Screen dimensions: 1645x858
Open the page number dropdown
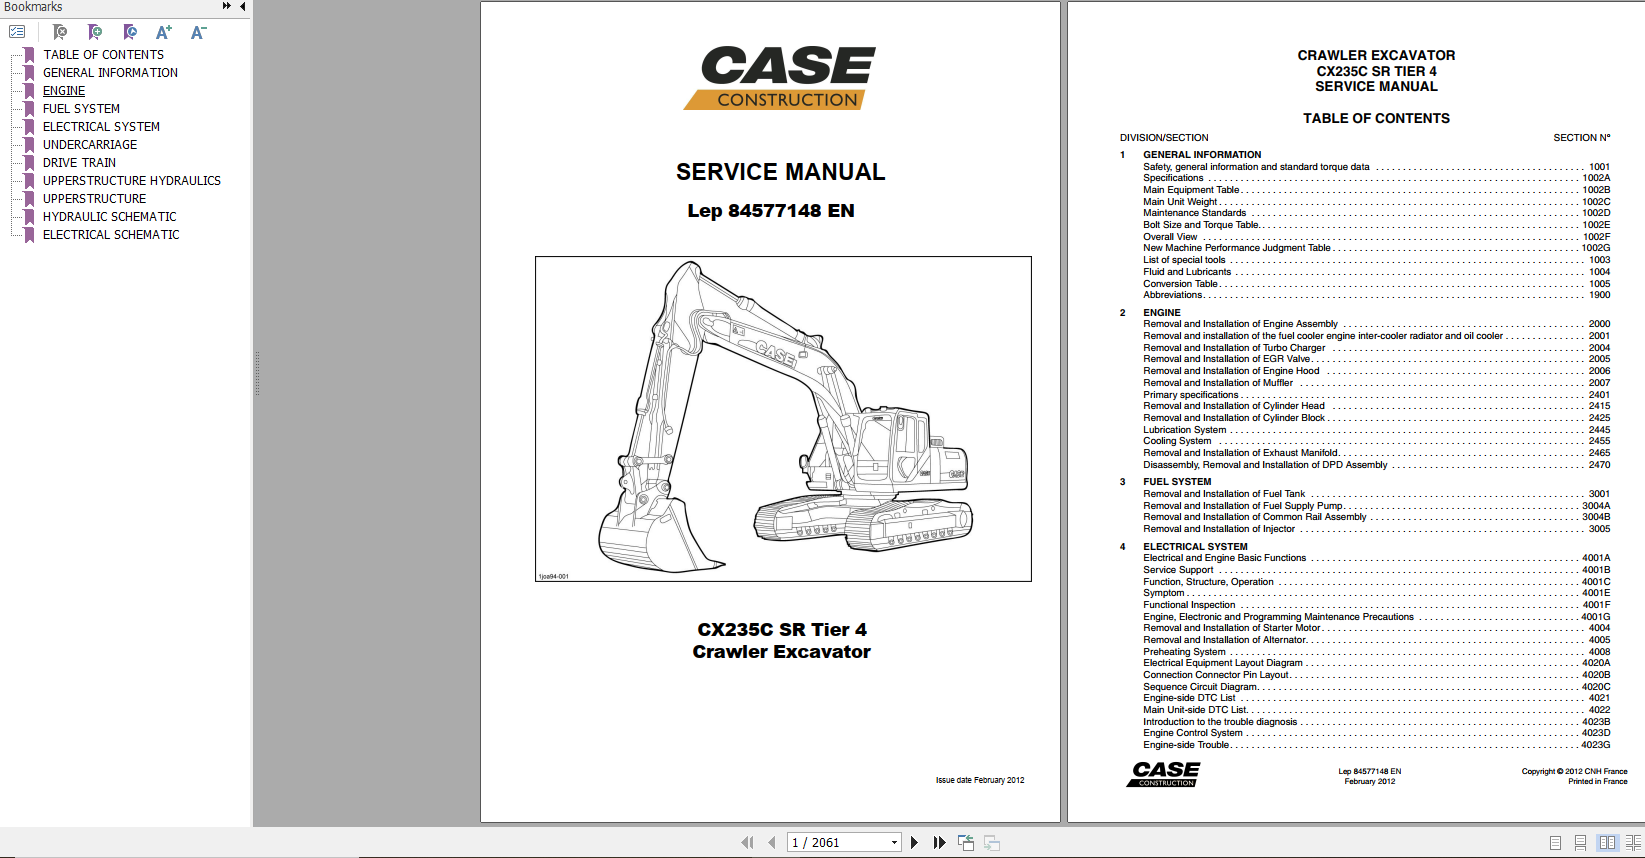[x=894, y=843]
